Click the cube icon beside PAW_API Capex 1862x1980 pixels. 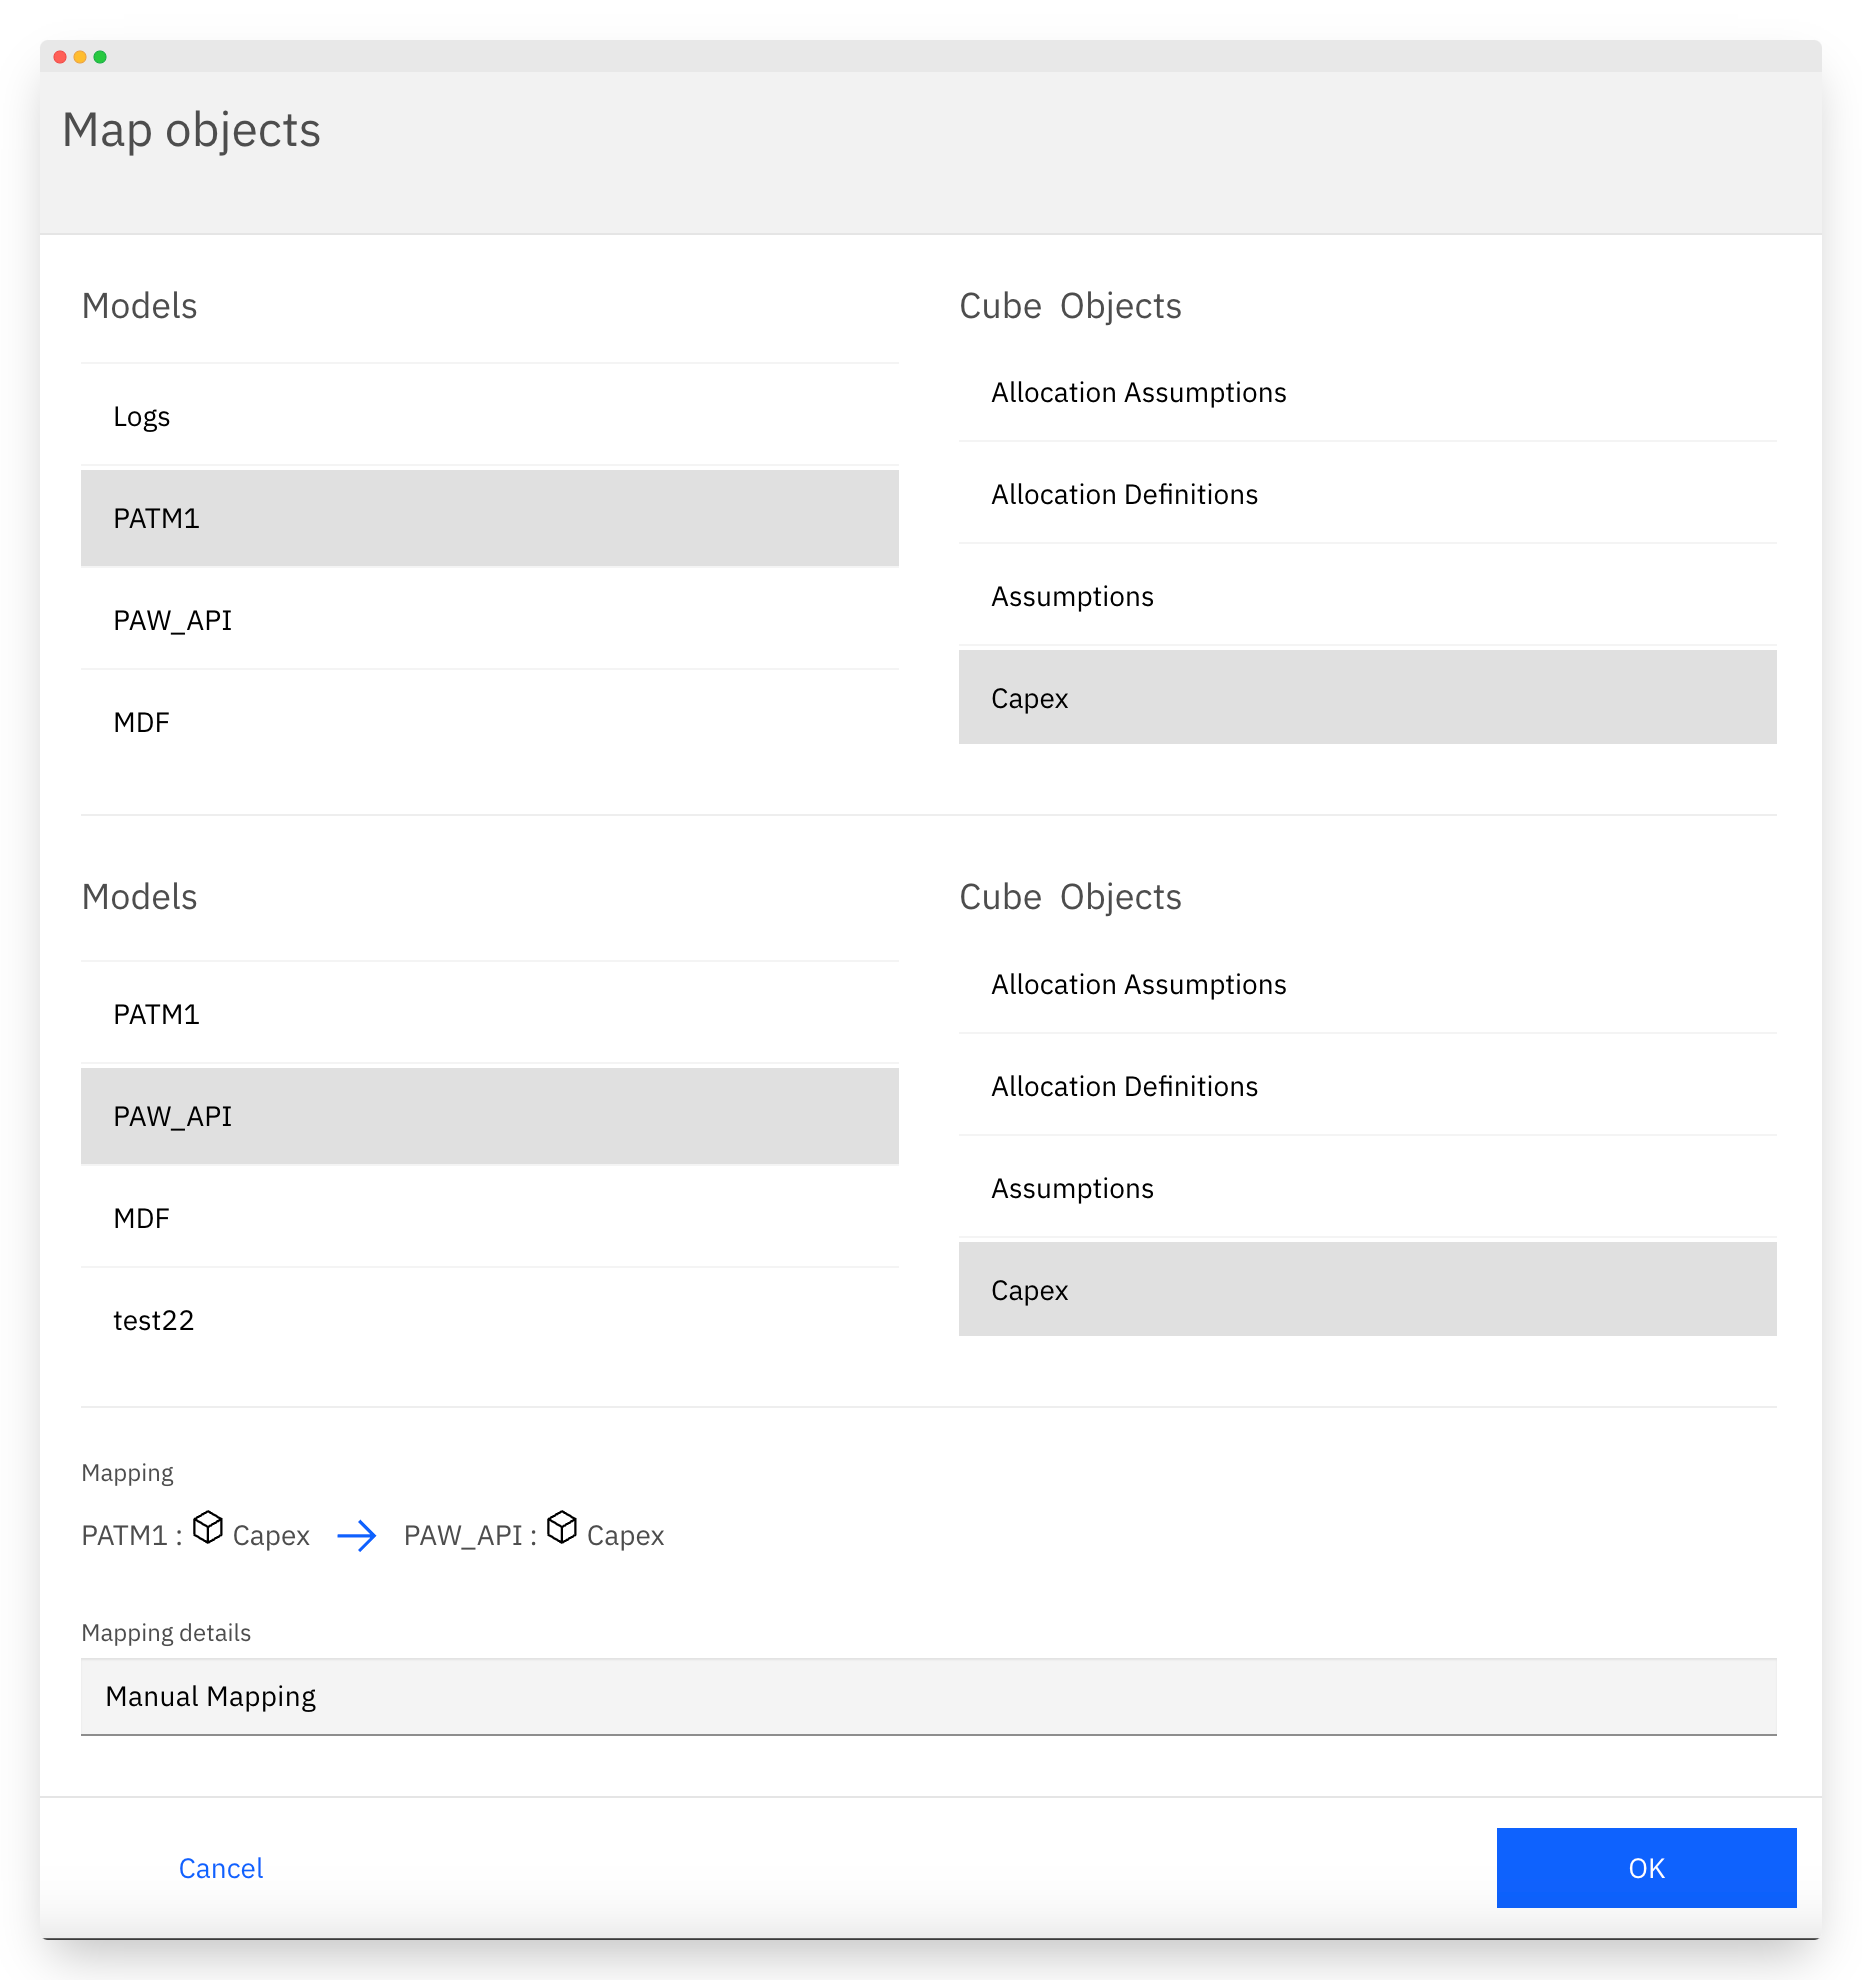point(562,1527)
